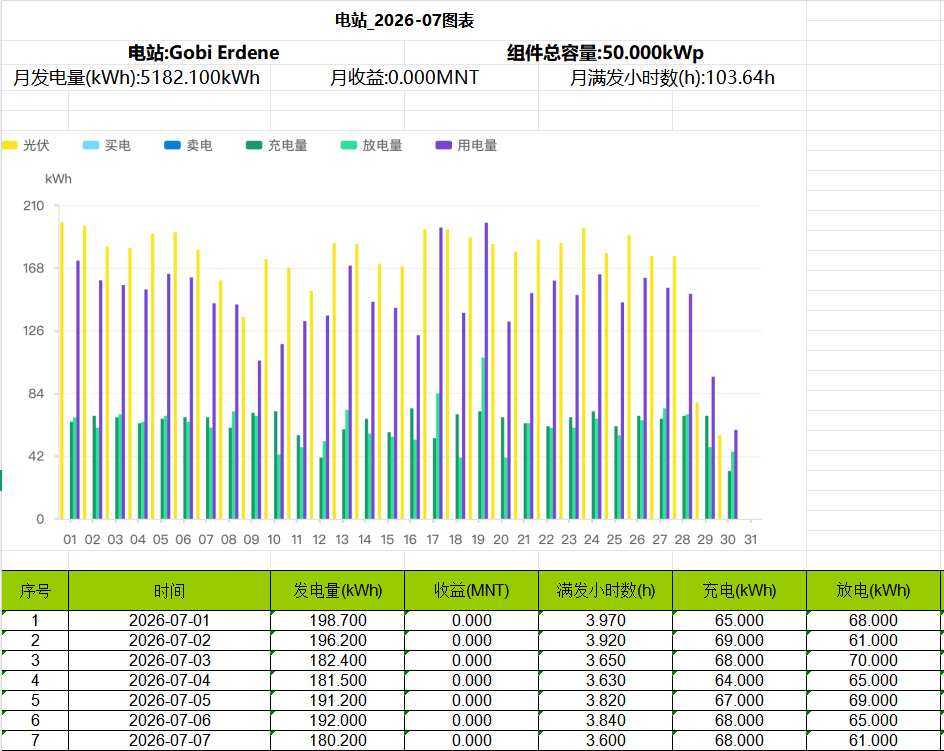
Task: Click the generation value 192.000
Action: pyautogui.click(x=338, y=720)
